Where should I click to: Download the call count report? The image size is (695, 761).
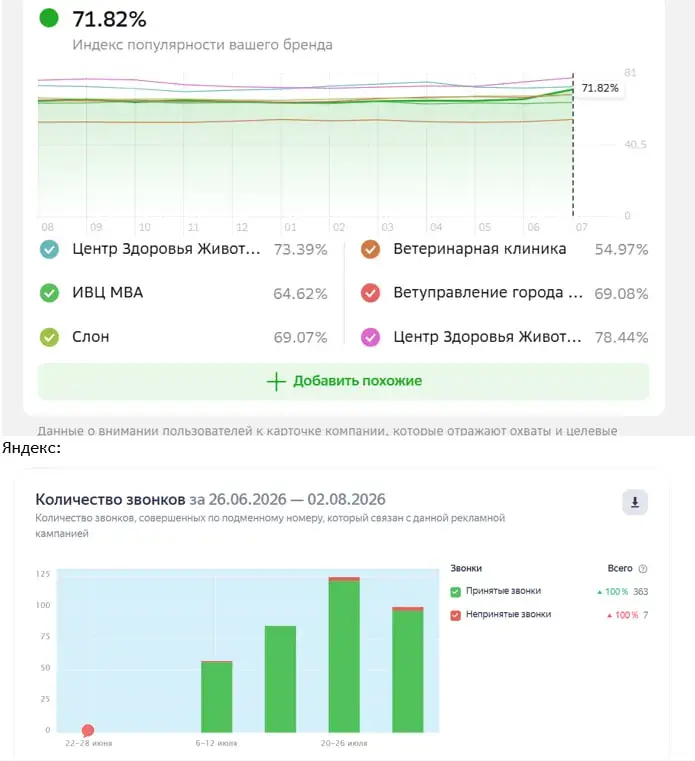[x=635, y=502]
